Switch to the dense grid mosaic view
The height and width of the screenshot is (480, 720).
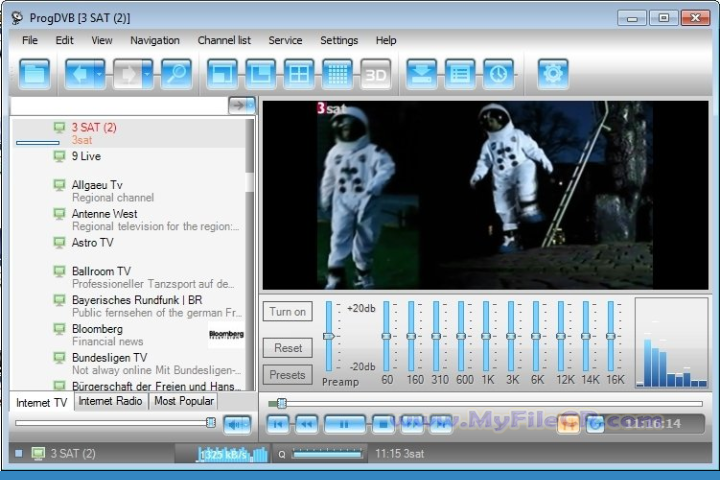pyautogui.click(x=338, y=73)
